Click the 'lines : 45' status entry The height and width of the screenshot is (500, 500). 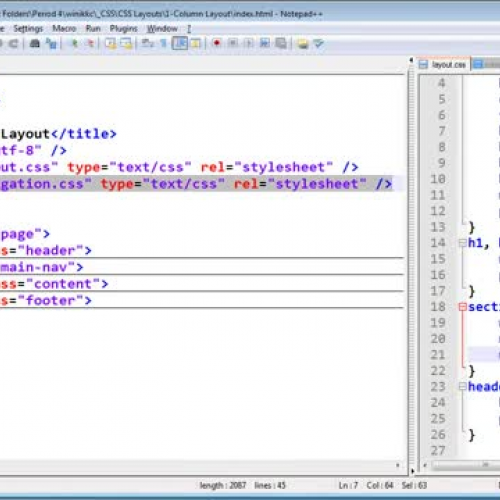[x=270, y=485]
